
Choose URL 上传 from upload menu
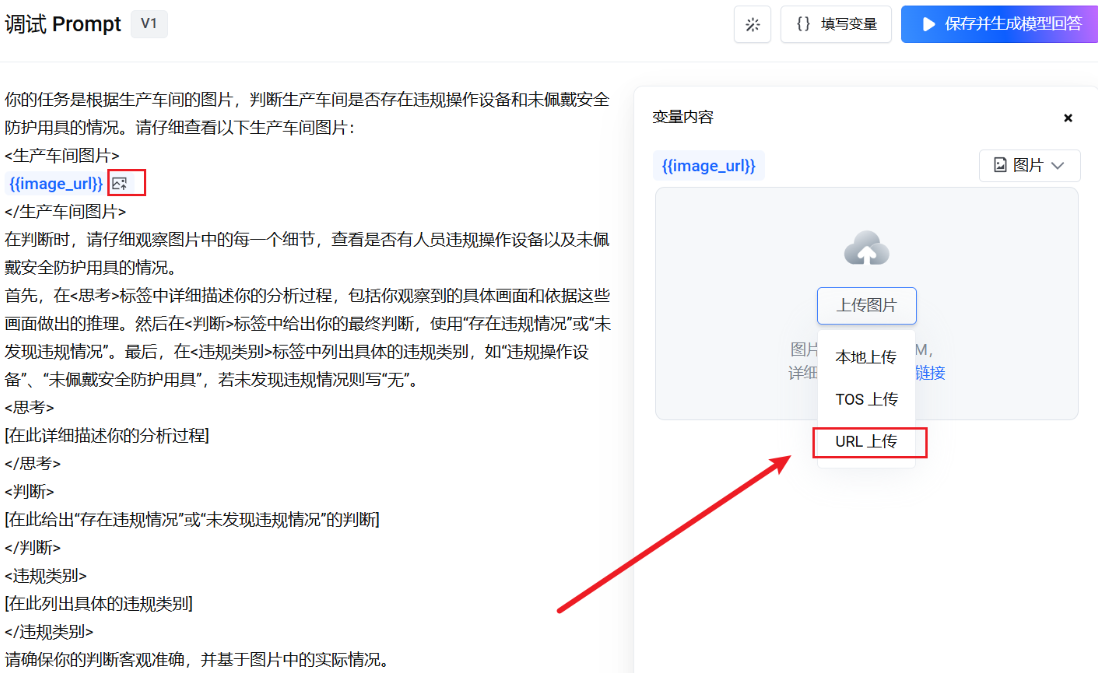[866, 442]
